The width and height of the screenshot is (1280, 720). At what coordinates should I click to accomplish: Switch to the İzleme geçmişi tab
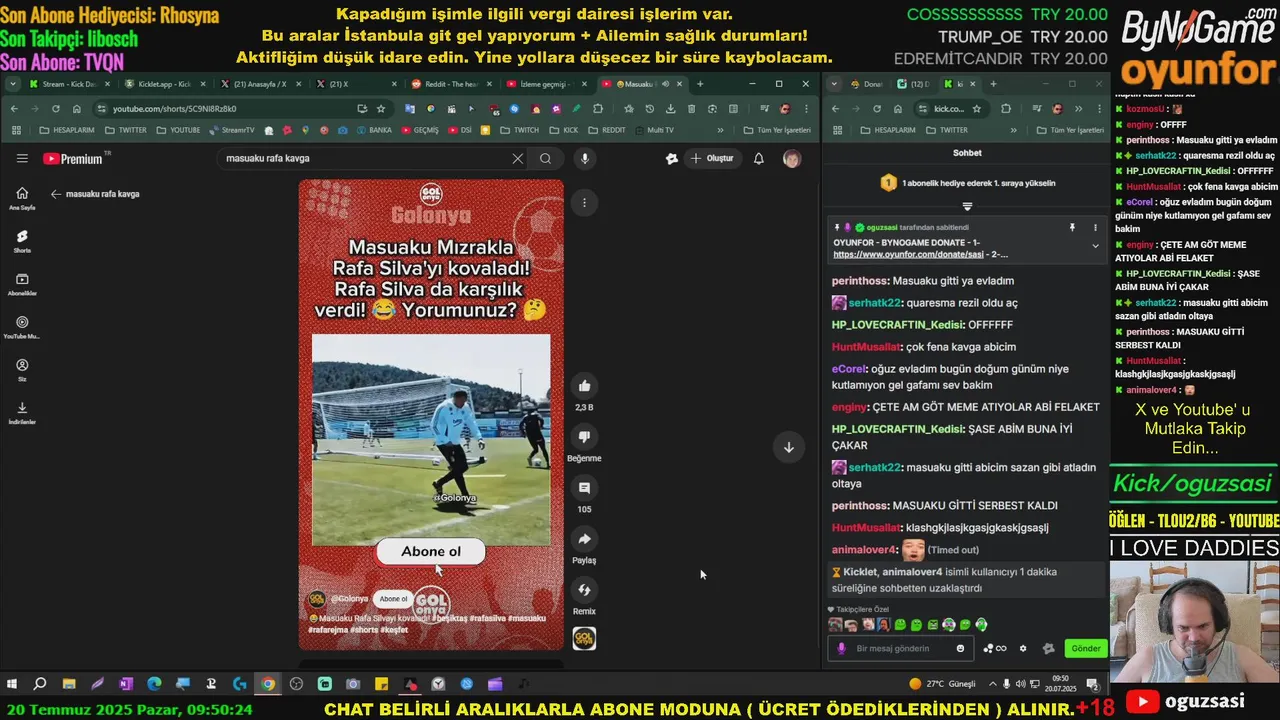(x=543, y=84)
